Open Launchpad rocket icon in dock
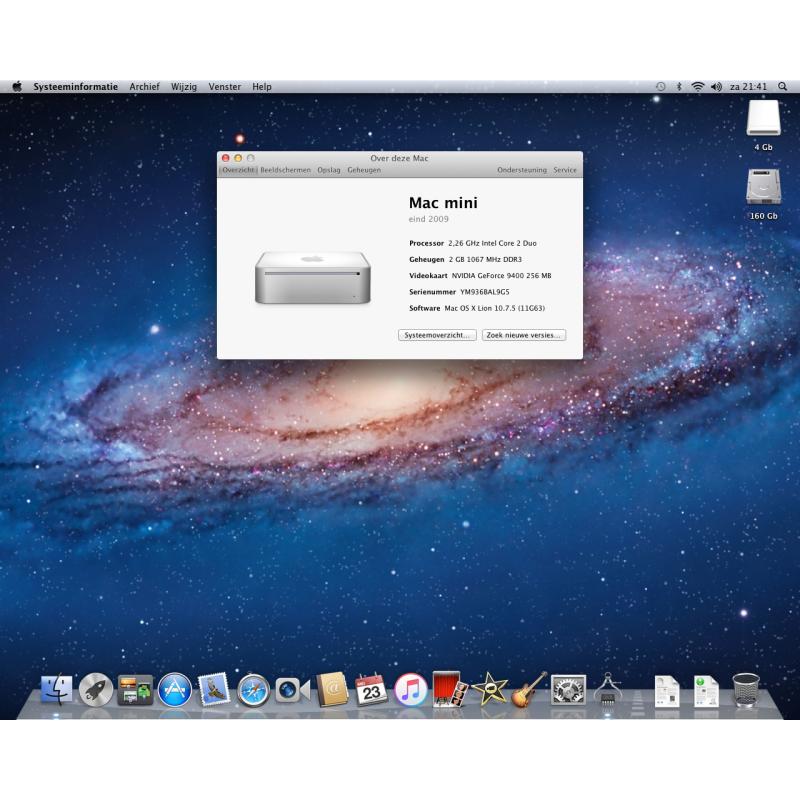The width and height of the screenshot is (800, 800). pos(96,690)
